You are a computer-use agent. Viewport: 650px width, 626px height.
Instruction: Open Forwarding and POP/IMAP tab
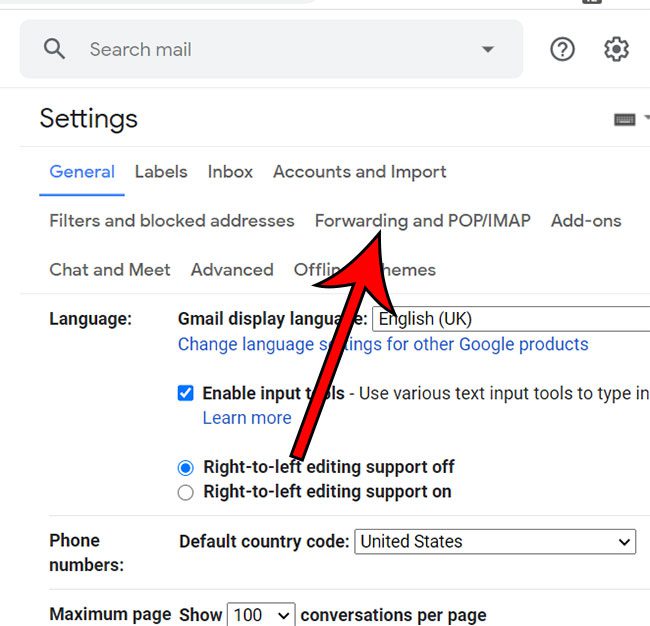click(422, 220)
